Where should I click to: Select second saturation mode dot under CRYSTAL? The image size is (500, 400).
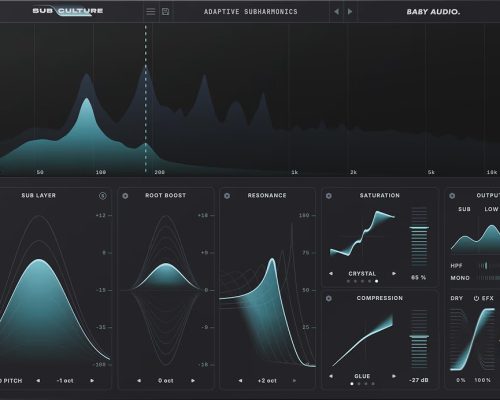coord(355,281)
